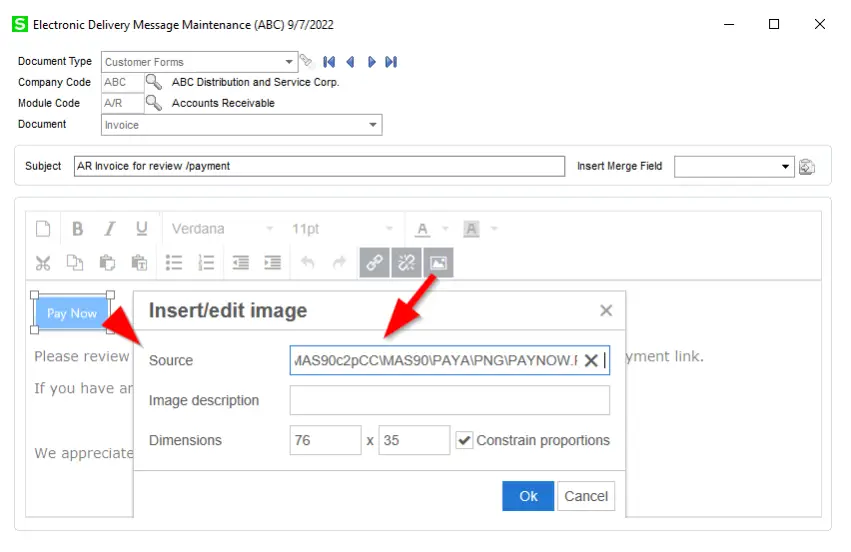The image size is (851, 552).
Task: Click the Remove link toolbar icon
Action: coord(406,263)
